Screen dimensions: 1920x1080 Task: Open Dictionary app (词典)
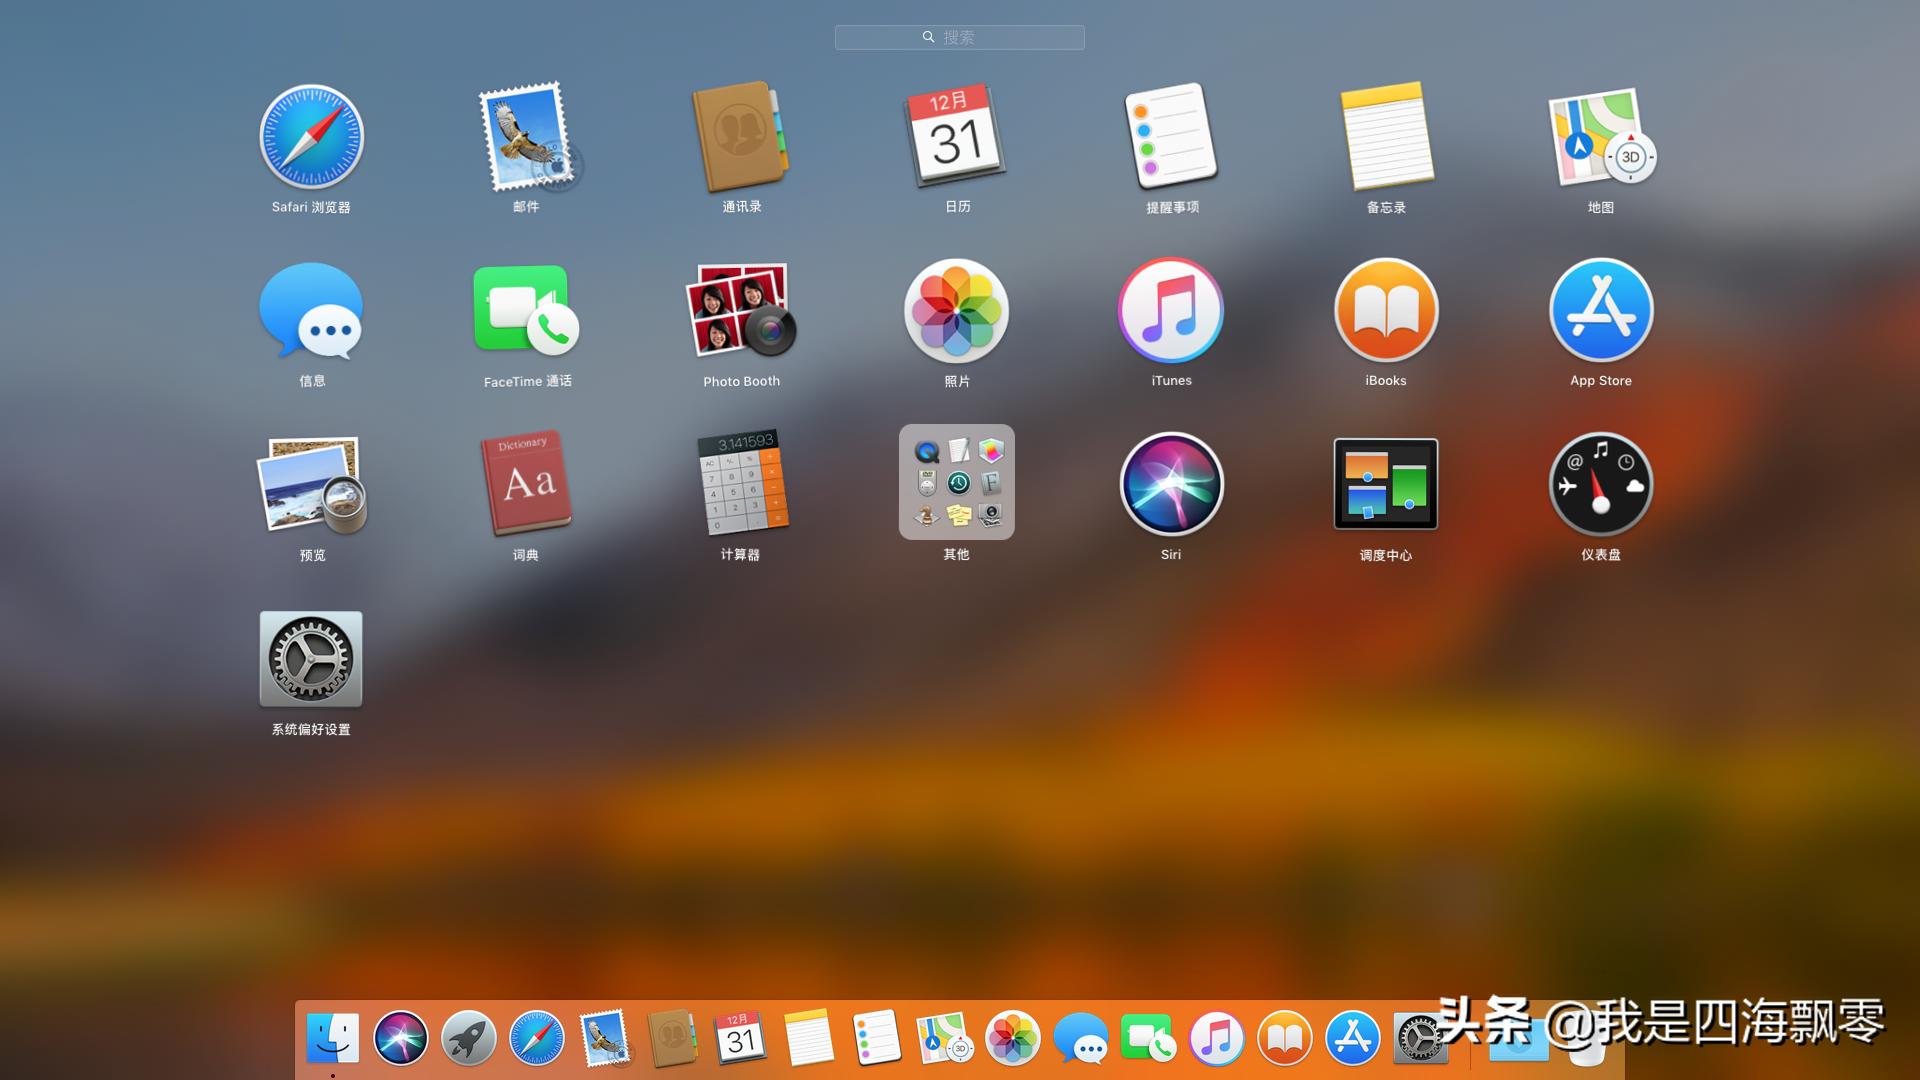click(526, 485)
